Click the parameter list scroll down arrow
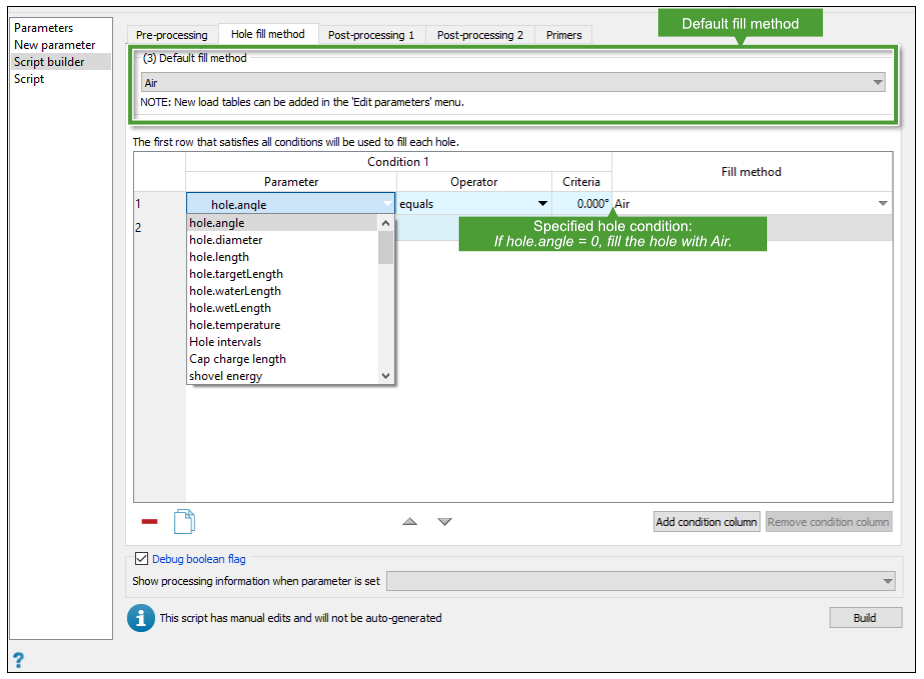 (x=385, y=376)
